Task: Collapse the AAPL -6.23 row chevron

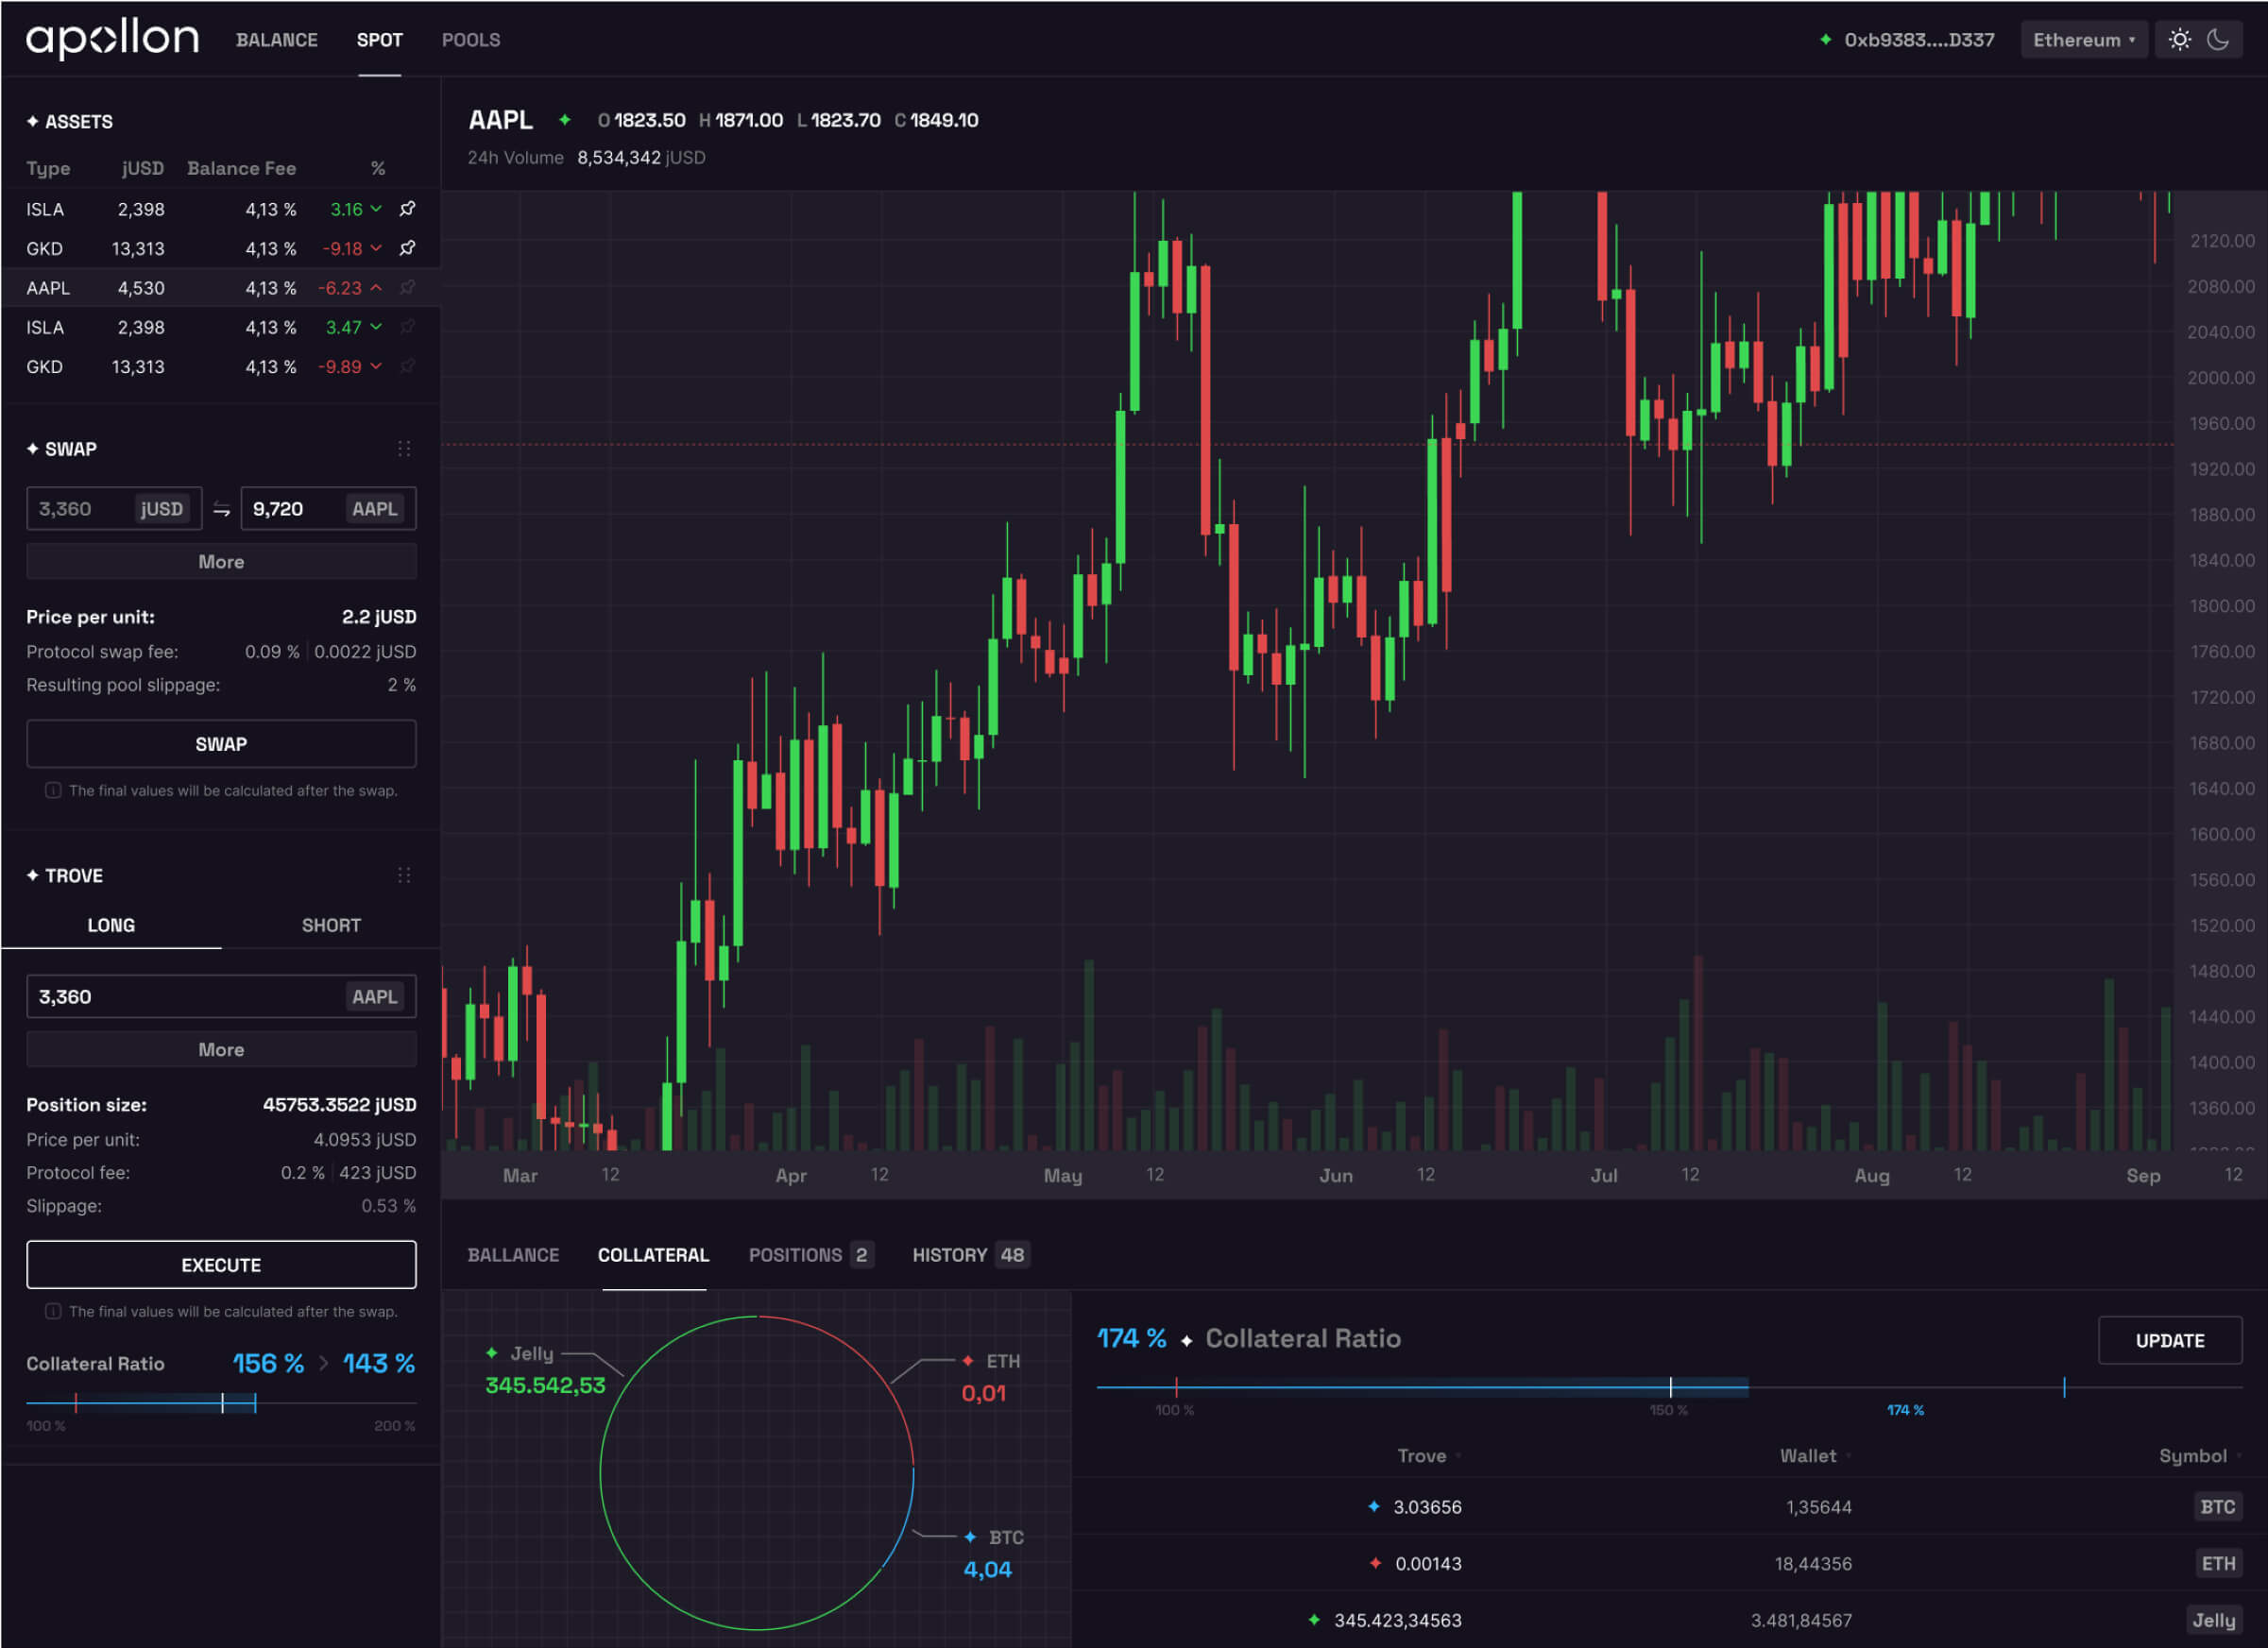Action: click(376, 288)
